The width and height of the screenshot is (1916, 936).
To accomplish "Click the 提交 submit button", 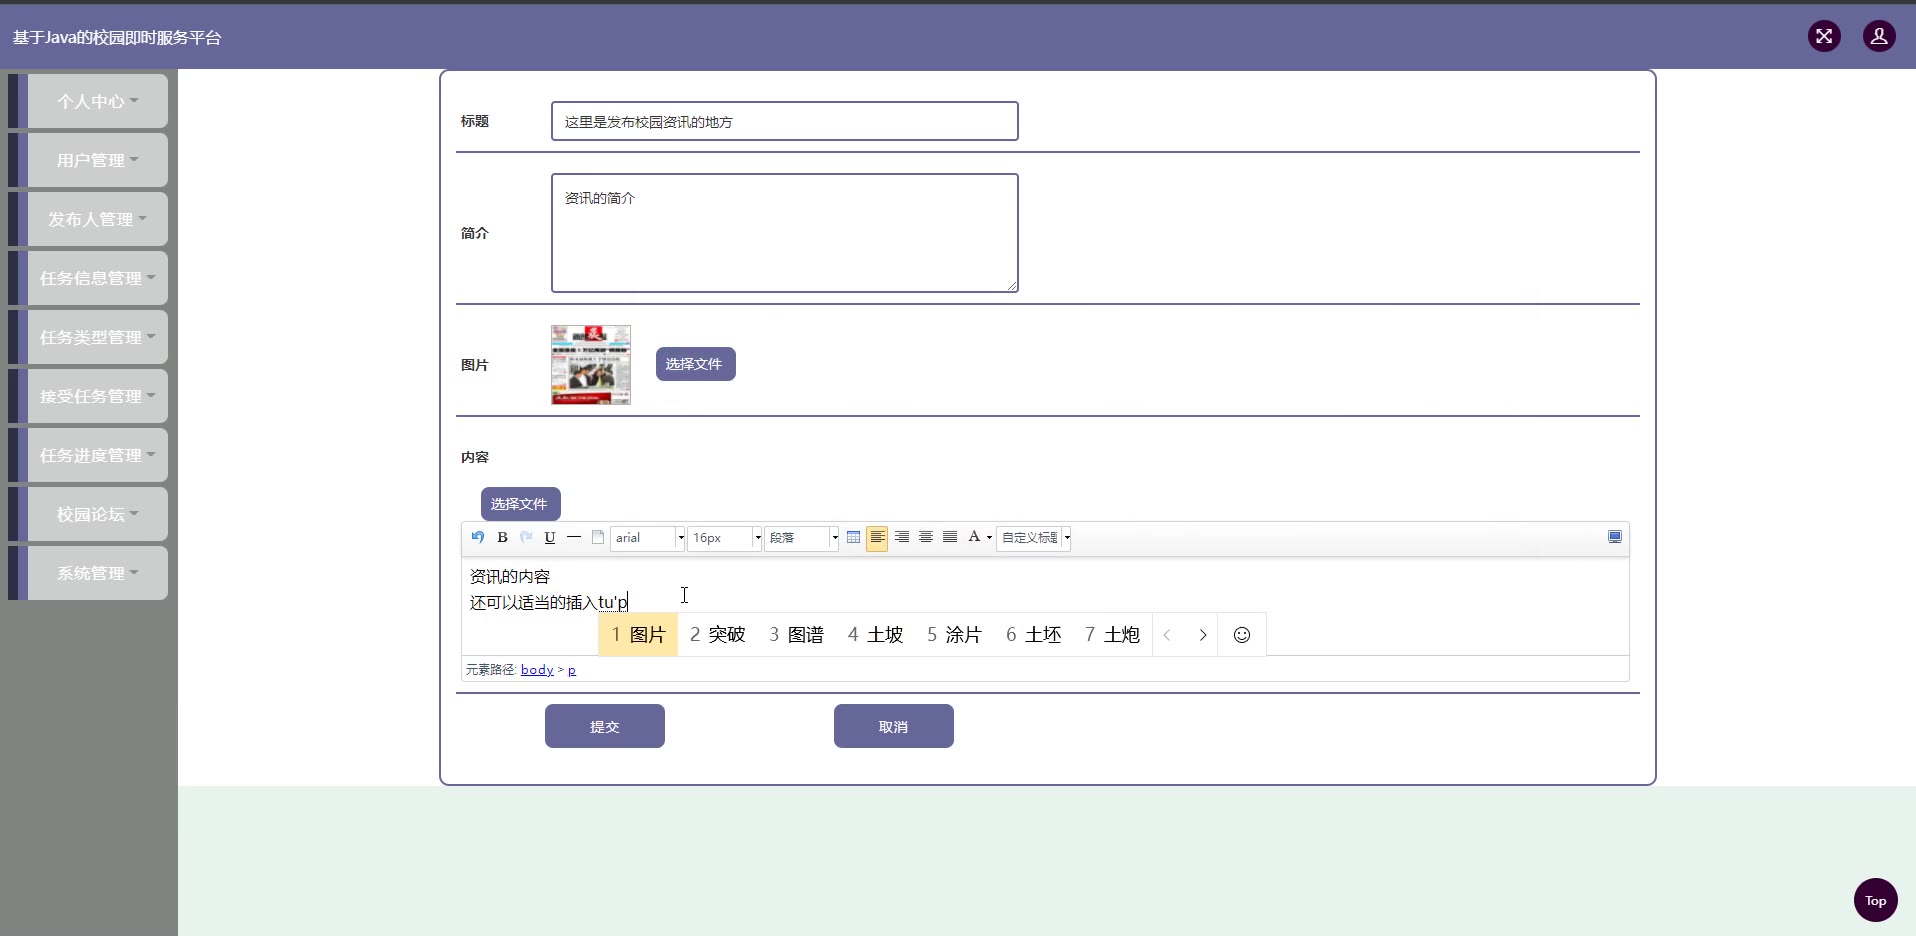I will (605, 726).
